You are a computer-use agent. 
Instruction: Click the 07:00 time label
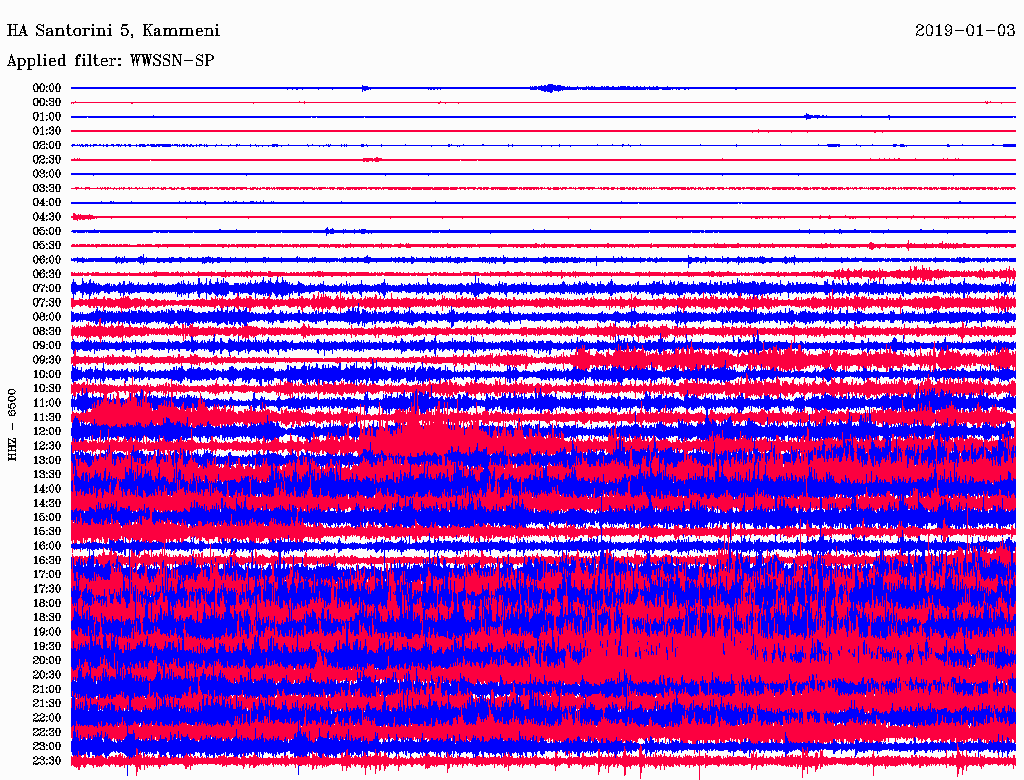tap(47, 289)
